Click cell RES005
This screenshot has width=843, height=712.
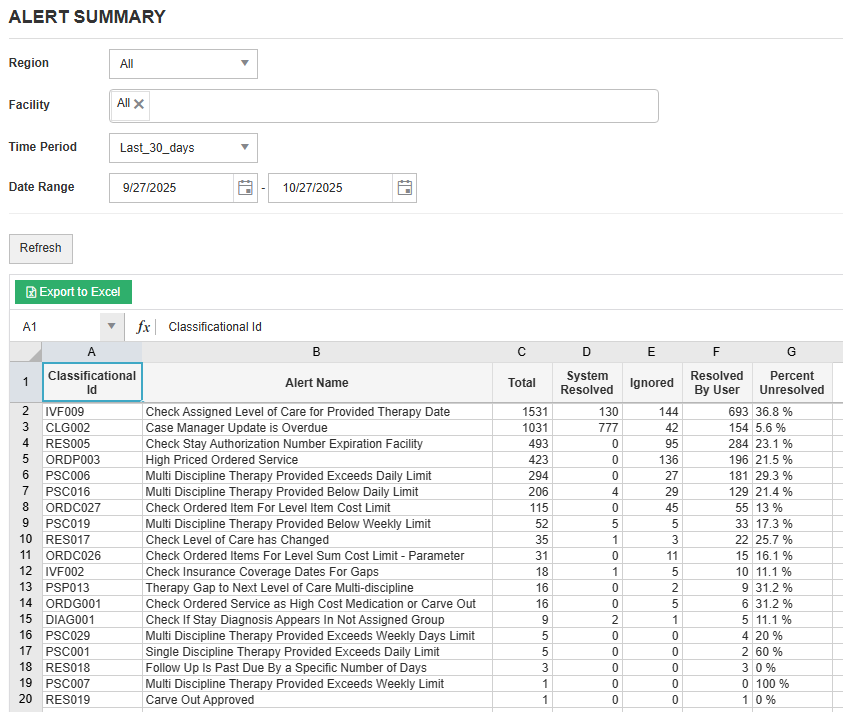[92, 444]
